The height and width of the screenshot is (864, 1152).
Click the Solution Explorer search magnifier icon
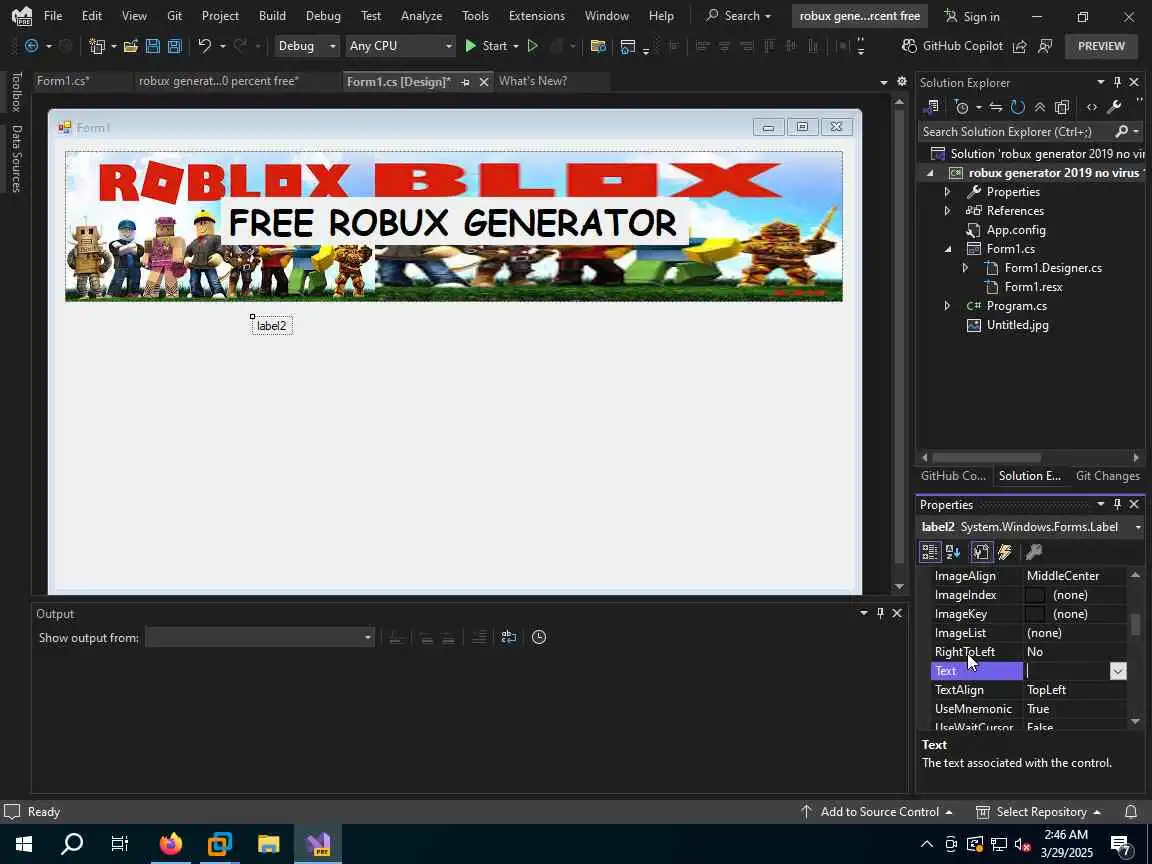tap(1121, 132)
